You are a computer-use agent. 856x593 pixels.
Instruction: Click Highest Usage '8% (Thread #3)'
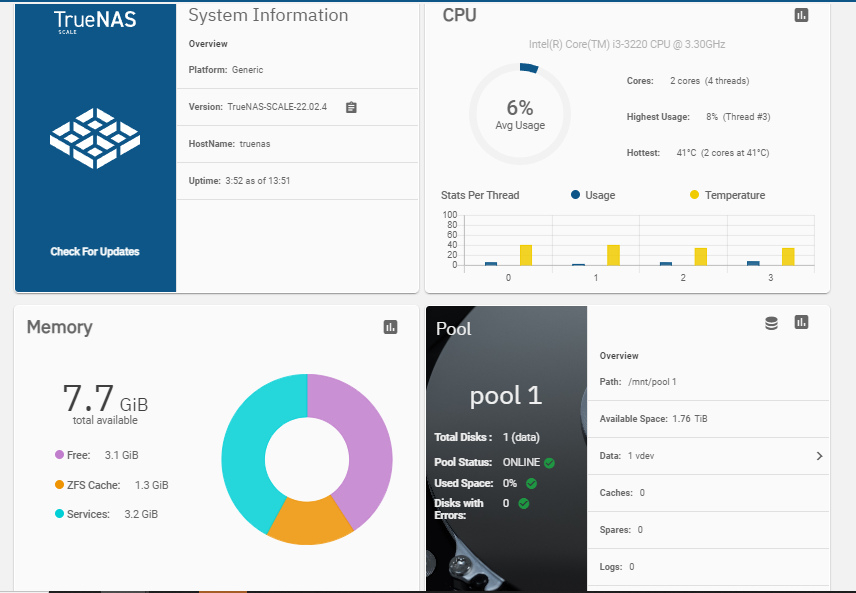738,117
